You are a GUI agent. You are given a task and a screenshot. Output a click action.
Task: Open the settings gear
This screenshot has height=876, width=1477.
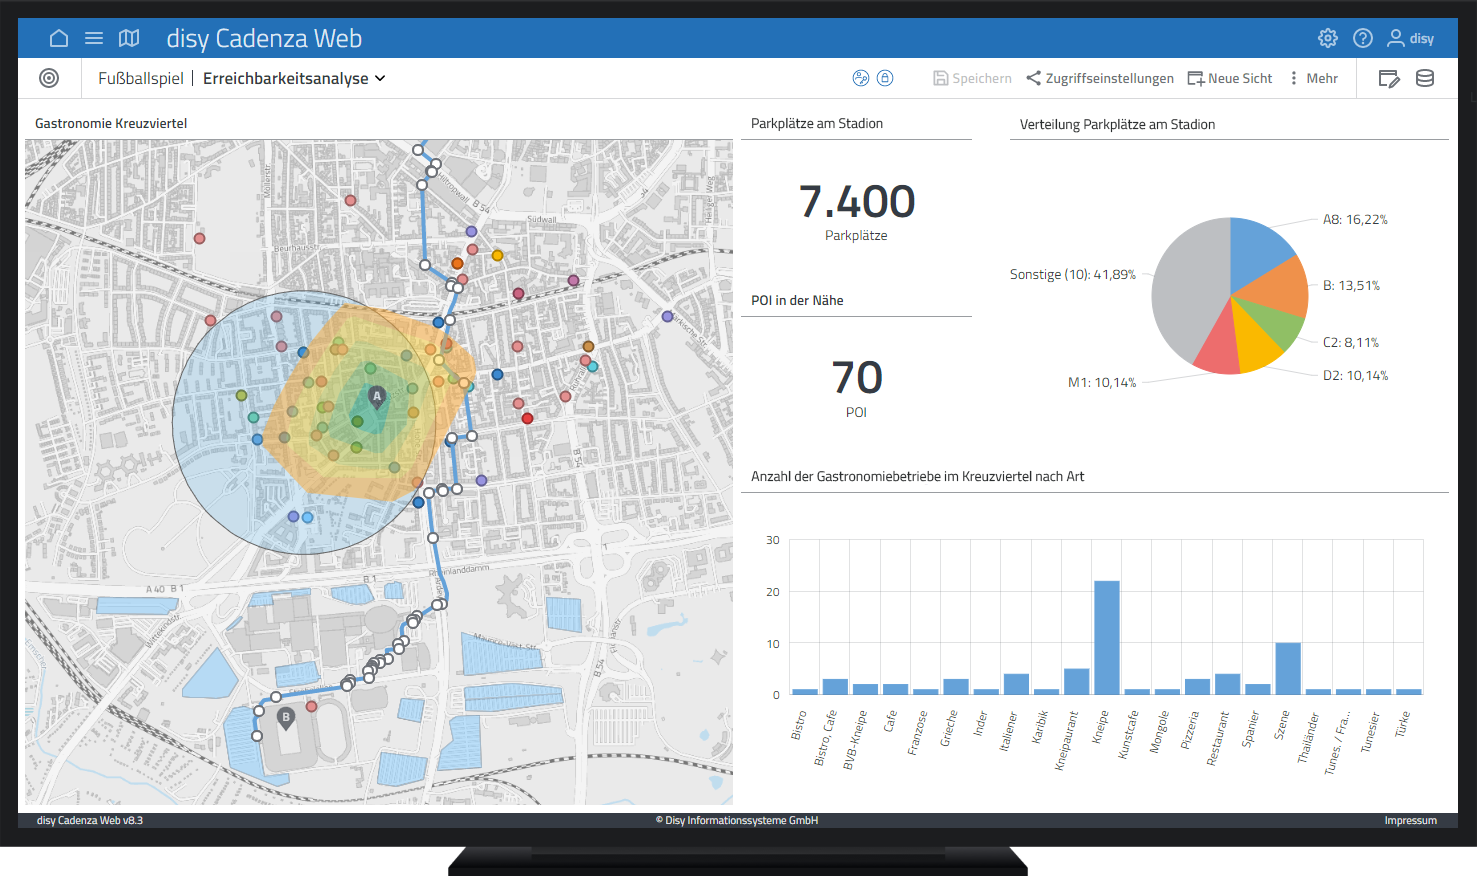1327,38
